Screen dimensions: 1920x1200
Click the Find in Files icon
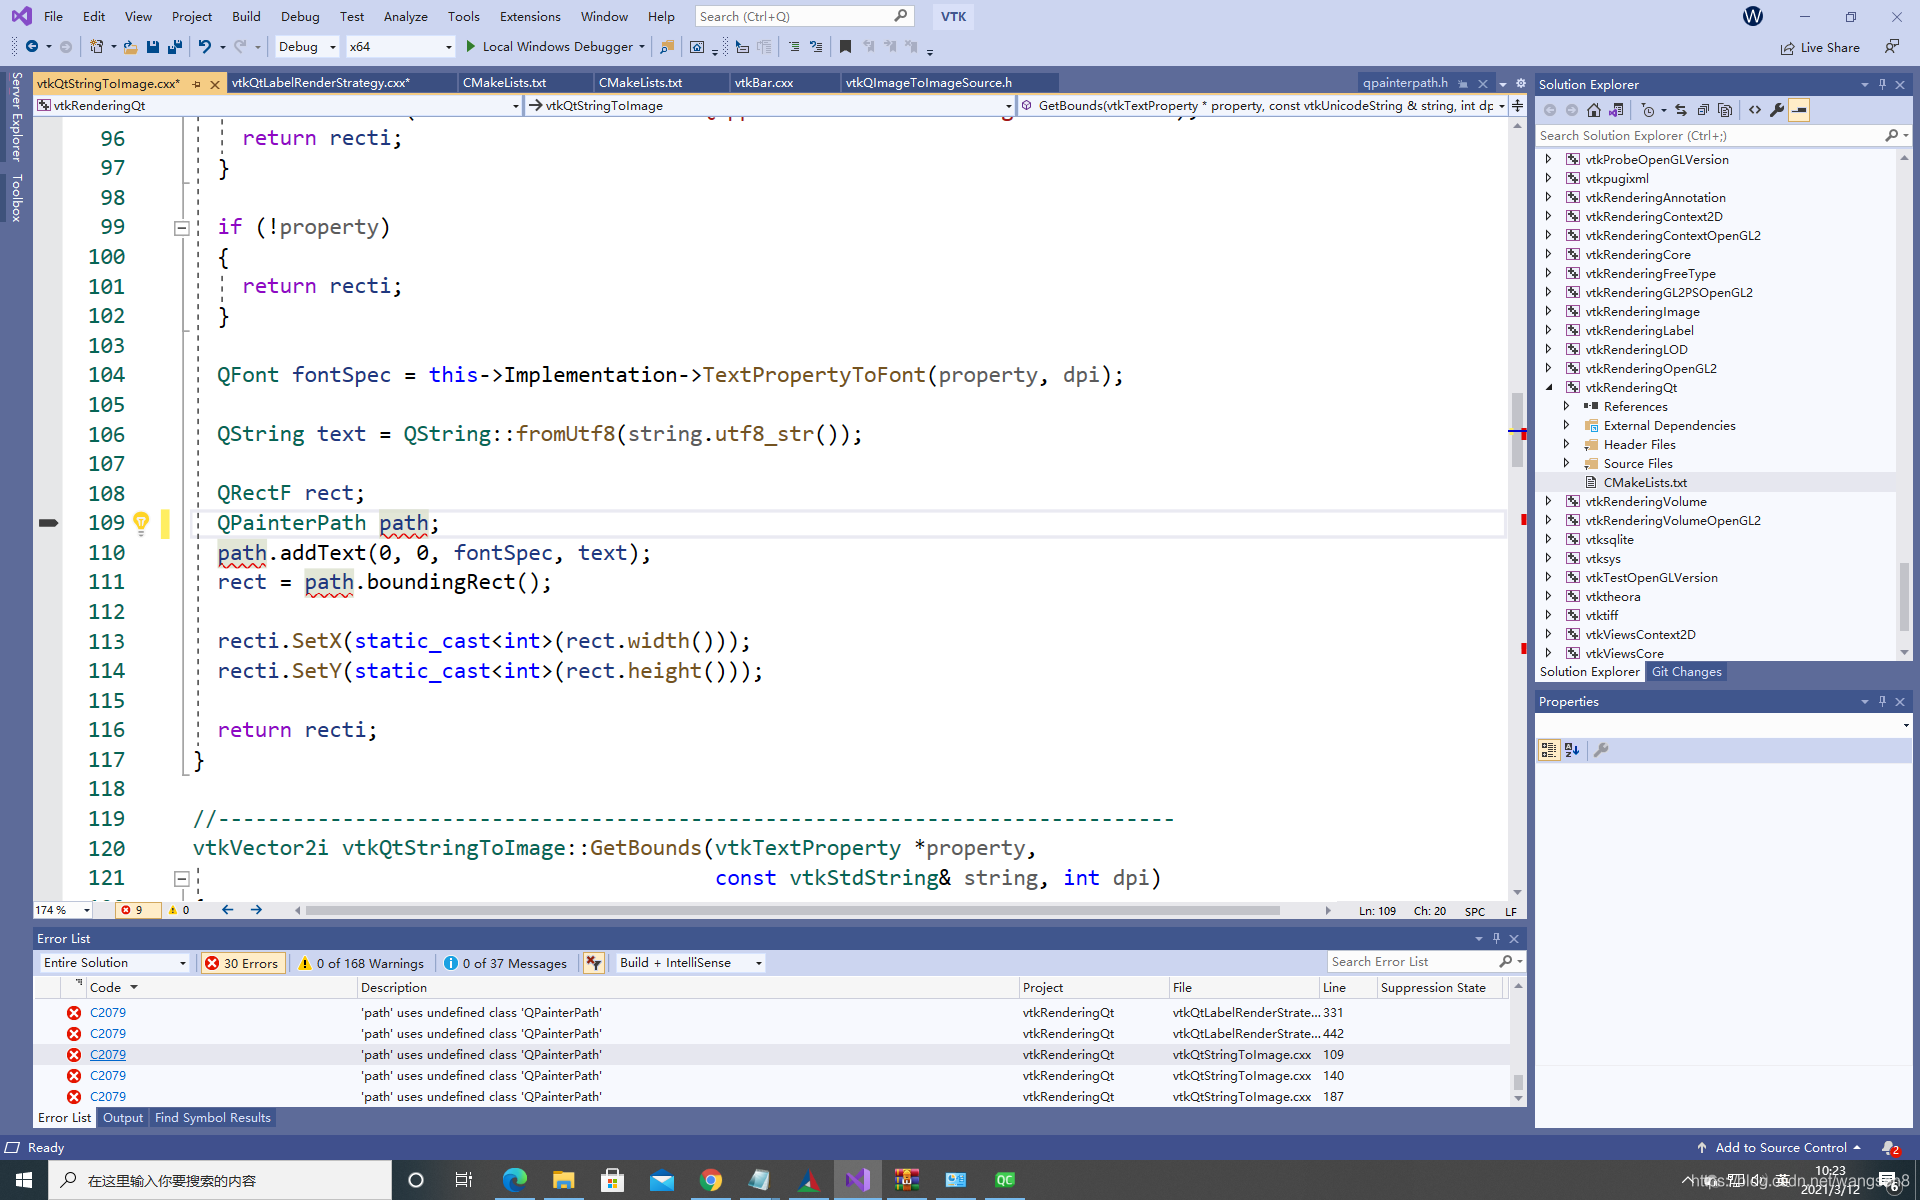(x=667, y=46)
